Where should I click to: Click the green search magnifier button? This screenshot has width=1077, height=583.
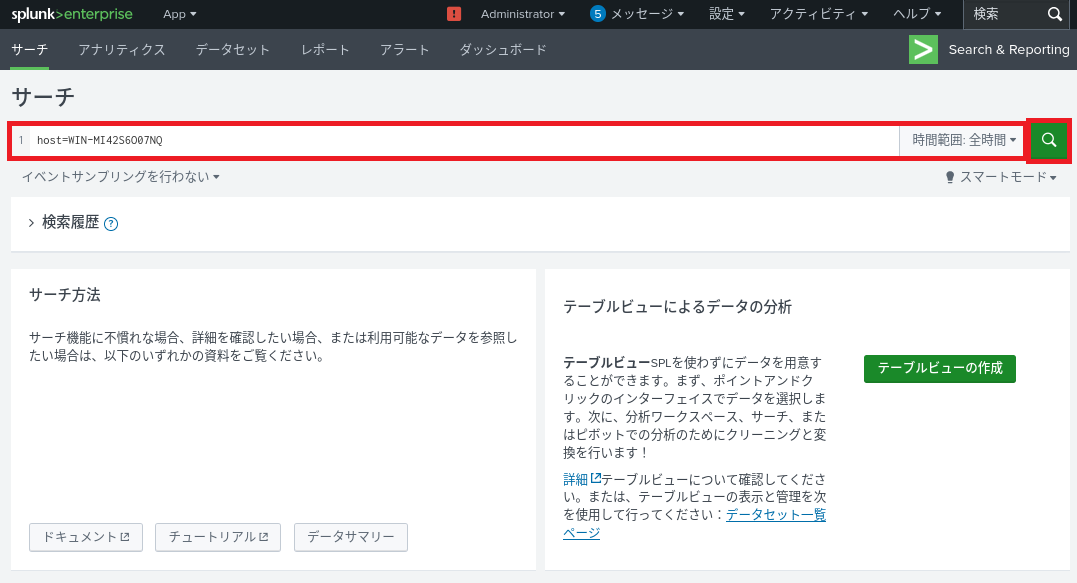coord(1048,141)
